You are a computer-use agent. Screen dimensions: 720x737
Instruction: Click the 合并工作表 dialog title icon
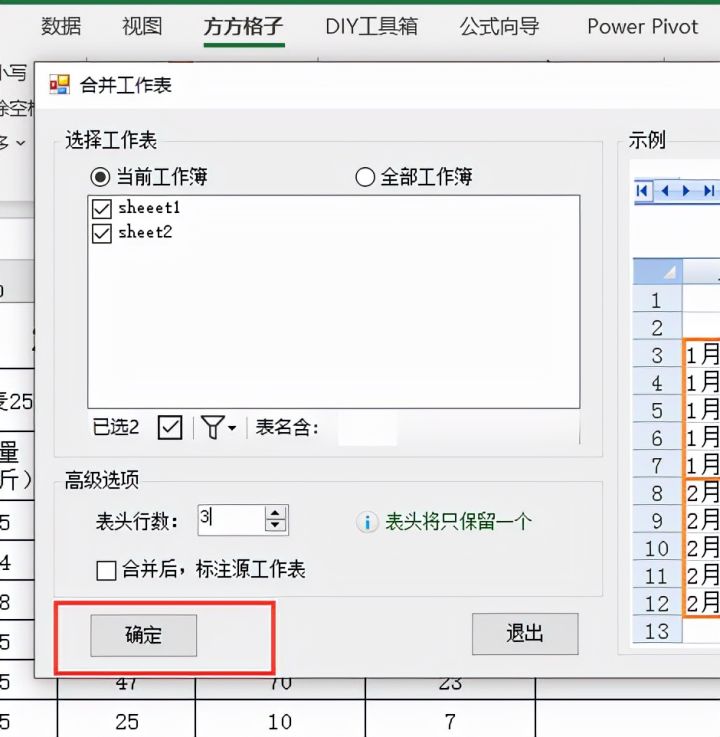pos(60,85)
